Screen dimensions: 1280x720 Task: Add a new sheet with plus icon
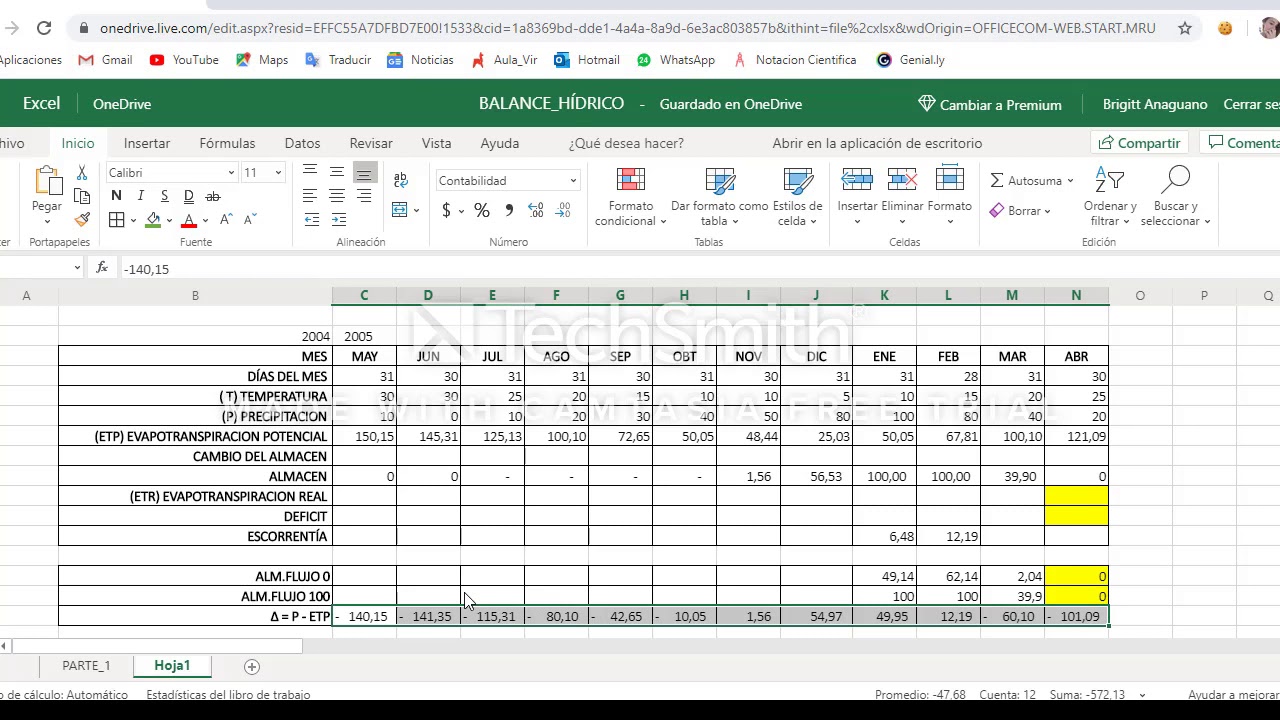coord(252,666)
